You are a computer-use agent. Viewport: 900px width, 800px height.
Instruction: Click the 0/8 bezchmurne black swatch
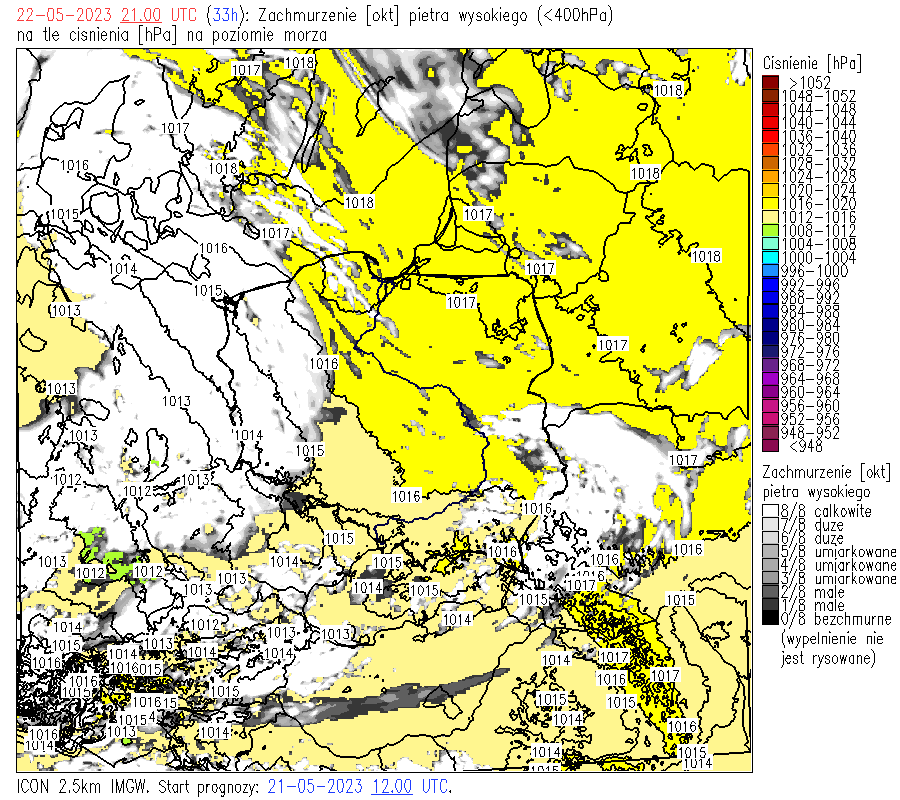pyautogui.click(x=770, y=619)
